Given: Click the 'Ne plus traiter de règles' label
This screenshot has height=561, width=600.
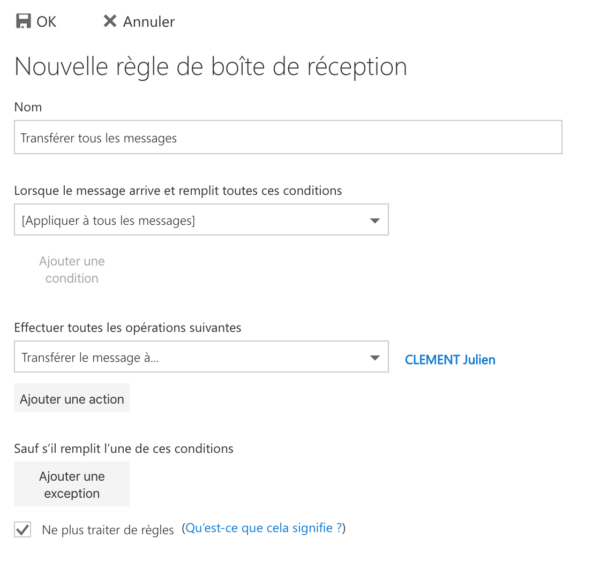Looking at the screenshot, I should pos(108,530).
